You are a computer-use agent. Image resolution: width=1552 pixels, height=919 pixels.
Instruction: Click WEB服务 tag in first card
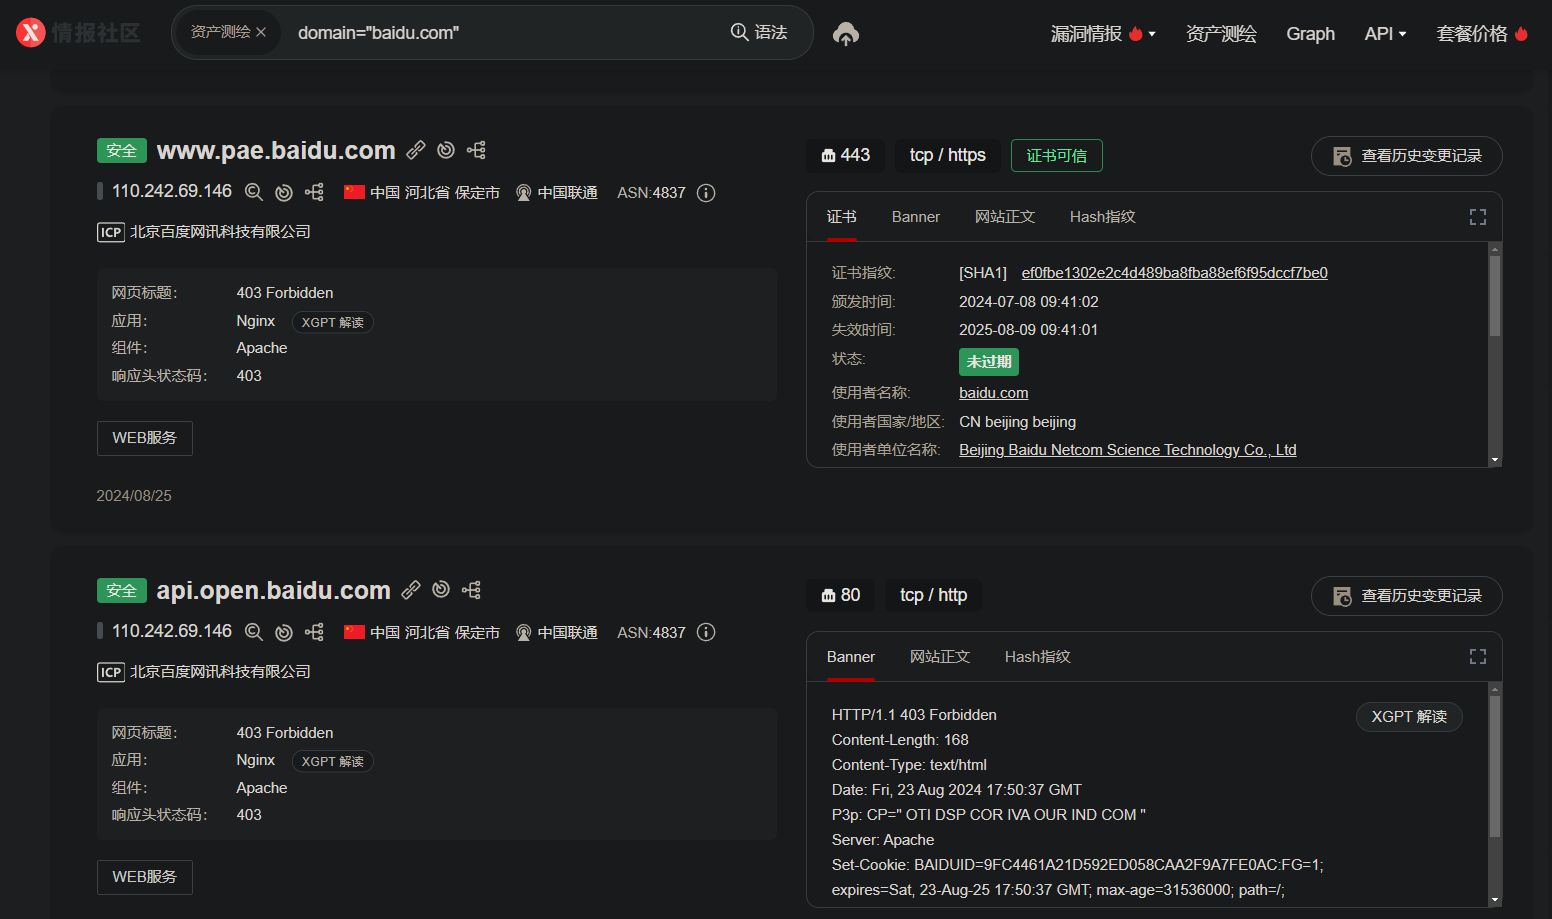click(x=145, y=438)
